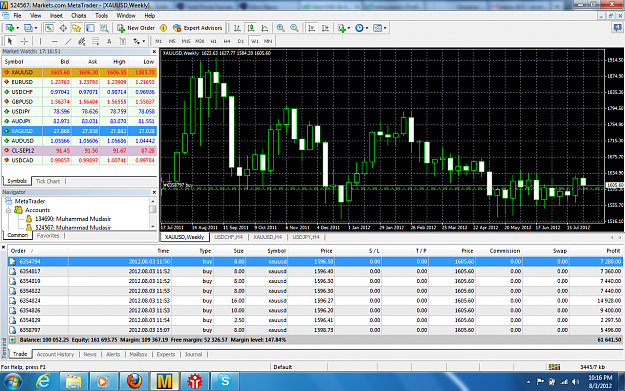Select the Cursor arrow tool
625x391 pixels.
pyautogui.click(x=10, y=41)
